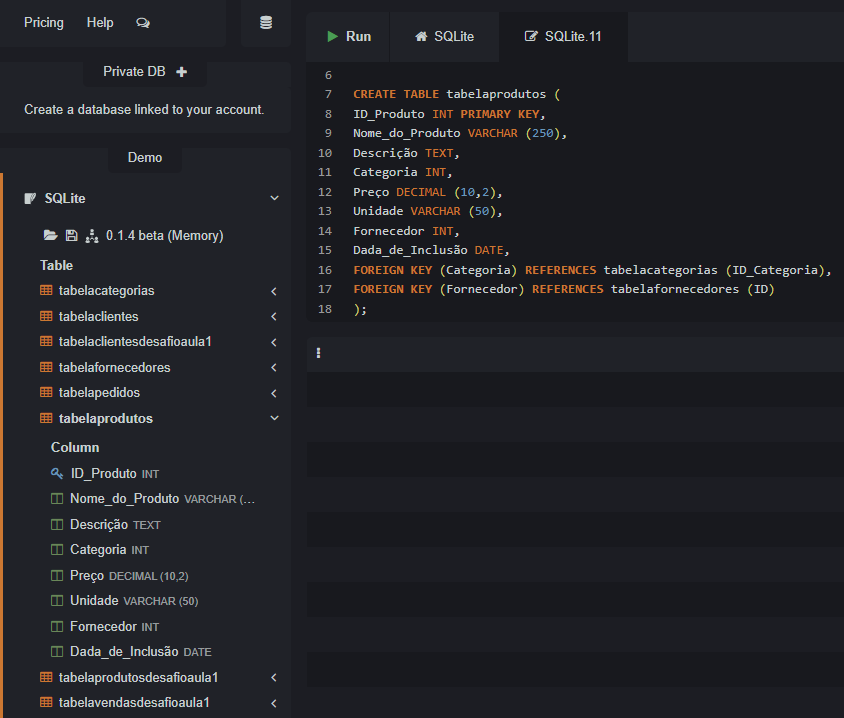Open the Private DB tab
This screenshot has height=718, width=844.
(145, 72)
